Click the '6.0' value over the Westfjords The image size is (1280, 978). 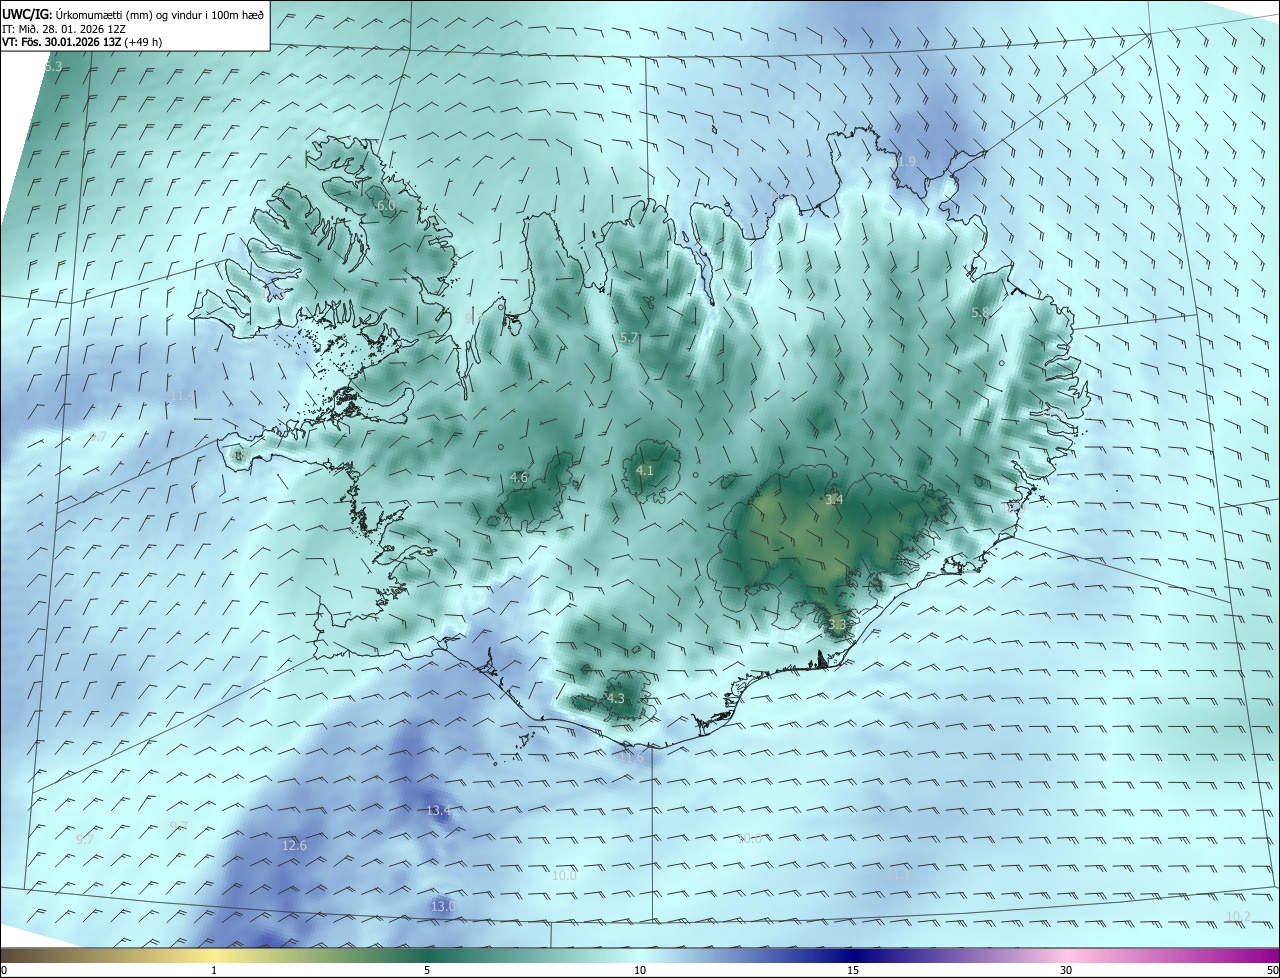coord(385,206)
